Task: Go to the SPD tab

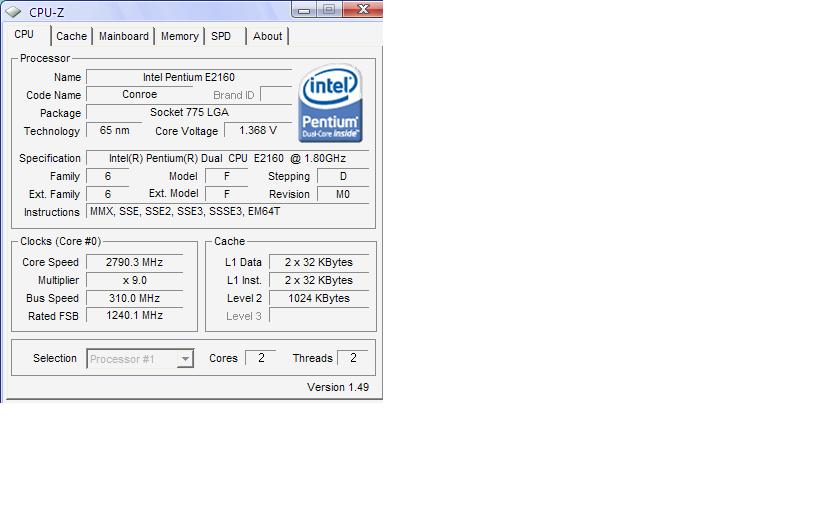Action: coord(221,36)
